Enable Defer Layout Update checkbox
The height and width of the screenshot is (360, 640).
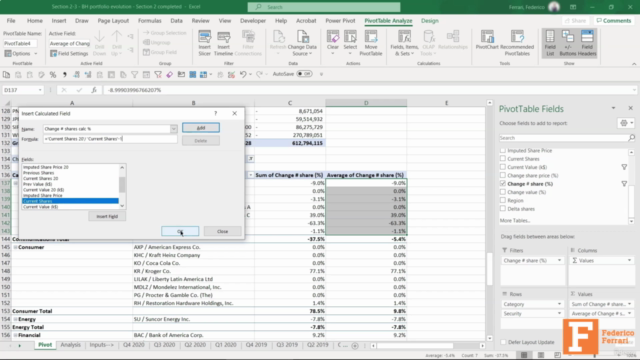(503, 342)
